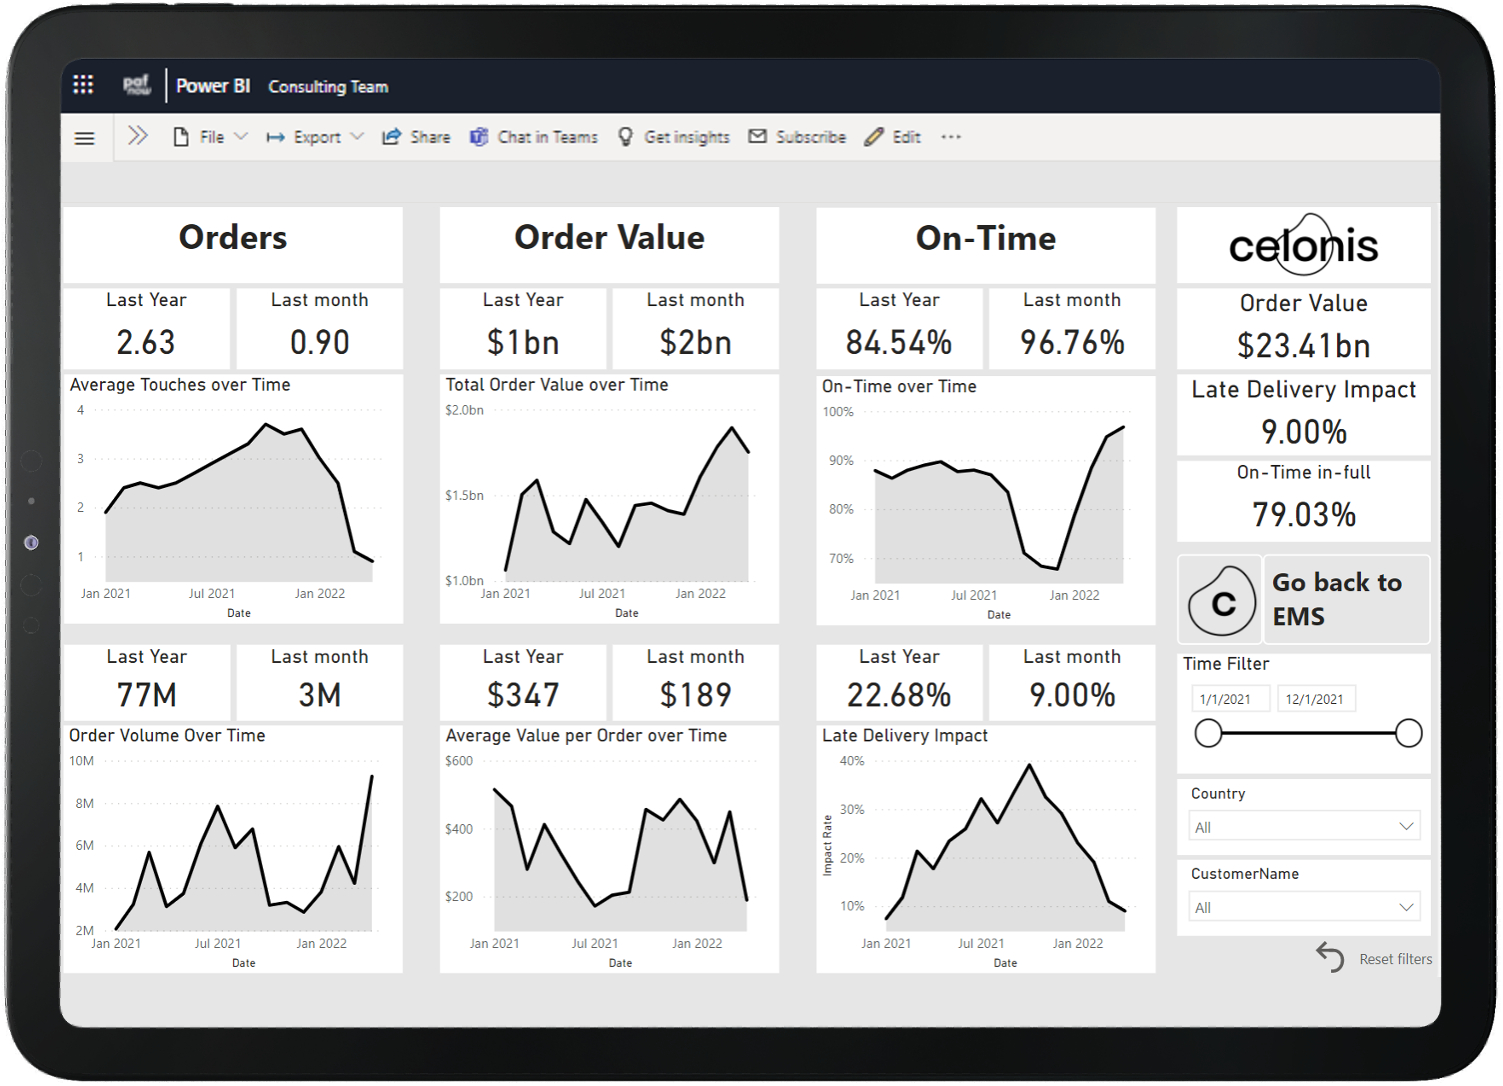
Task: Click the Subscribe envelope icon
Action: click(758, 137)
